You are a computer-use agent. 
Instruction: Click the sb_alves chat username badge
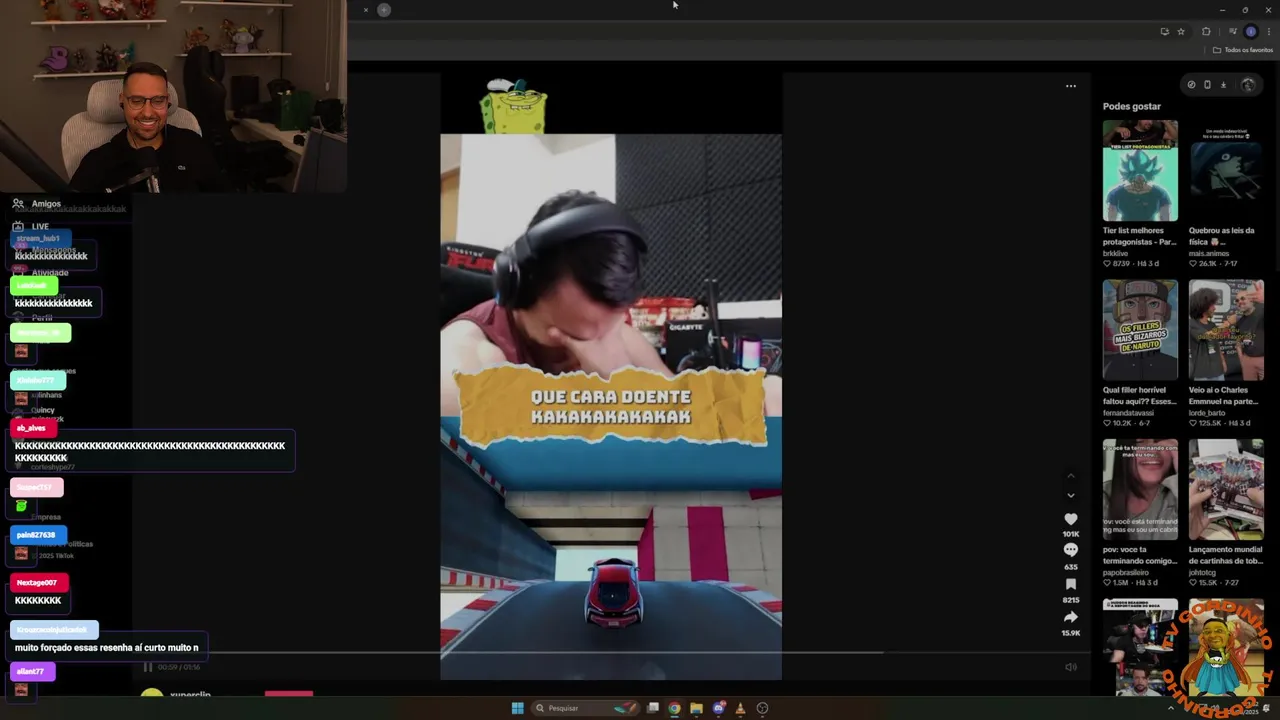(31, 428)
